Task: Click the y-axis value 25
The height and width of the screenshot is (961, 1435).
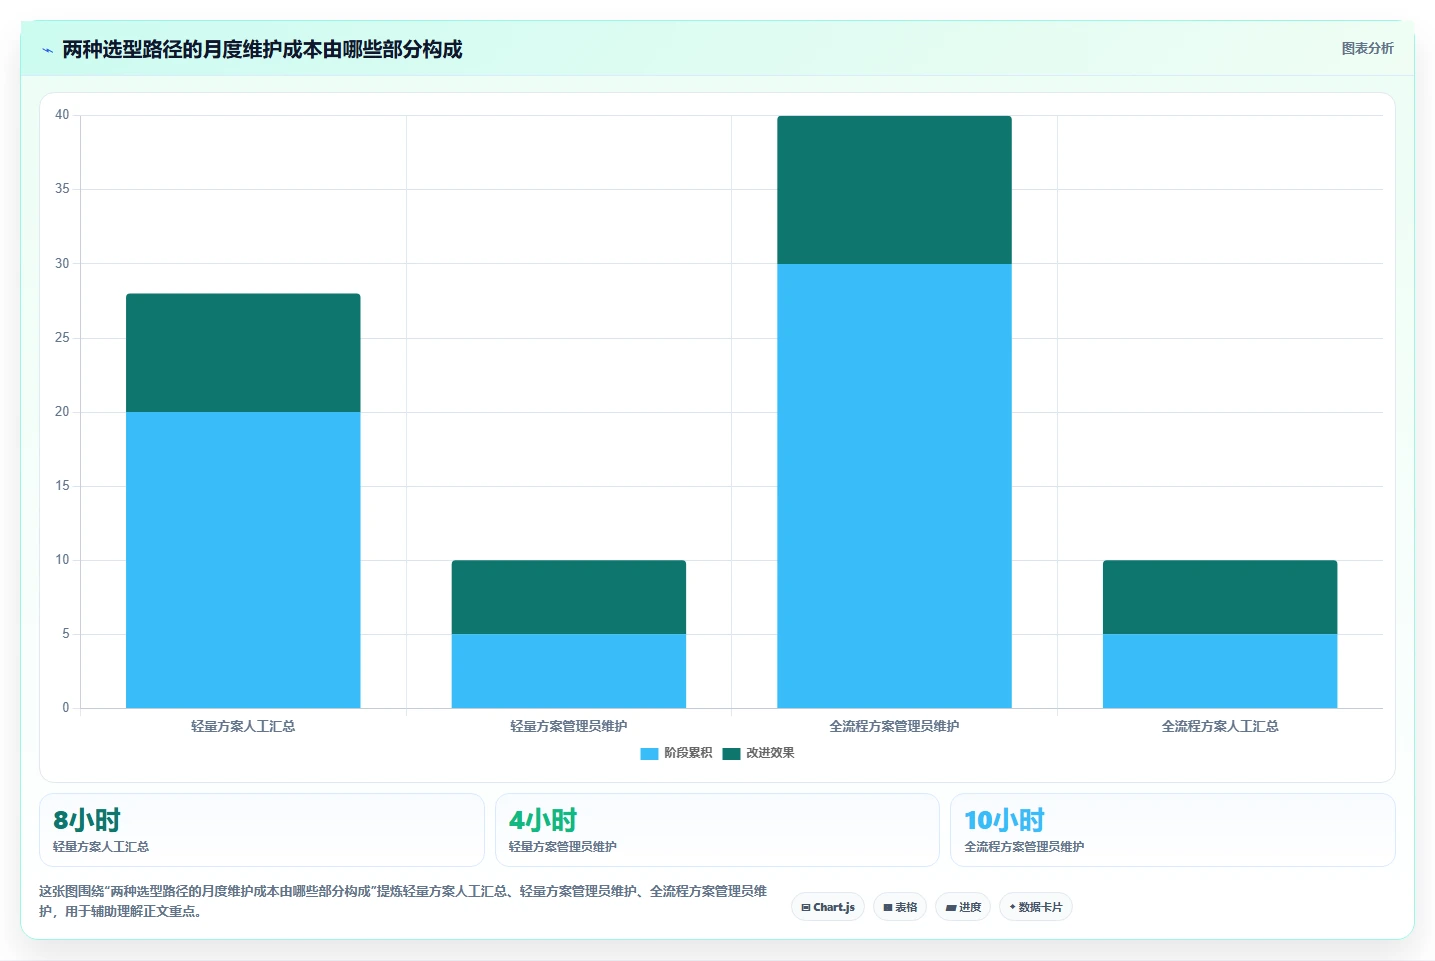Action: tap(62, 338)
